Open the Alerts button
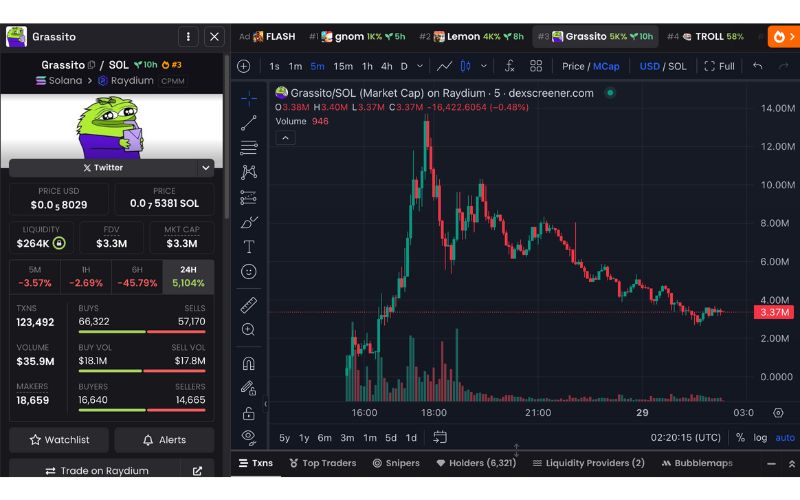Screen dimensions: 800x500 164,440
